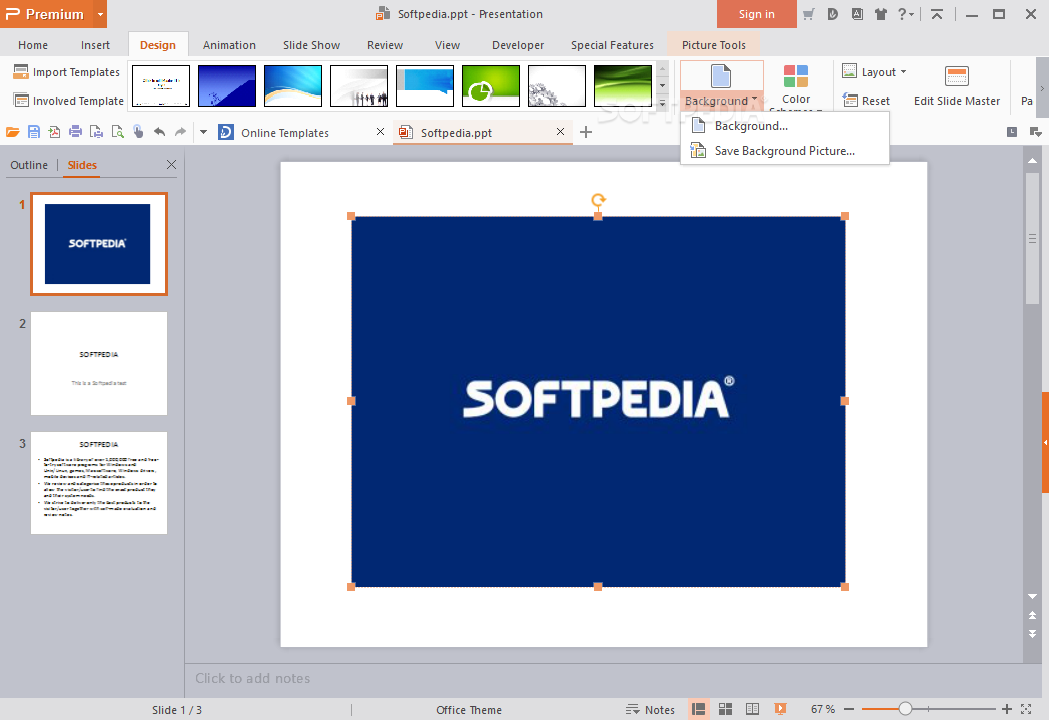Image resolution: width=1049 pixels, height=720 pixels.
Task: Select slide 2 thumbnail
Action: 99,363
